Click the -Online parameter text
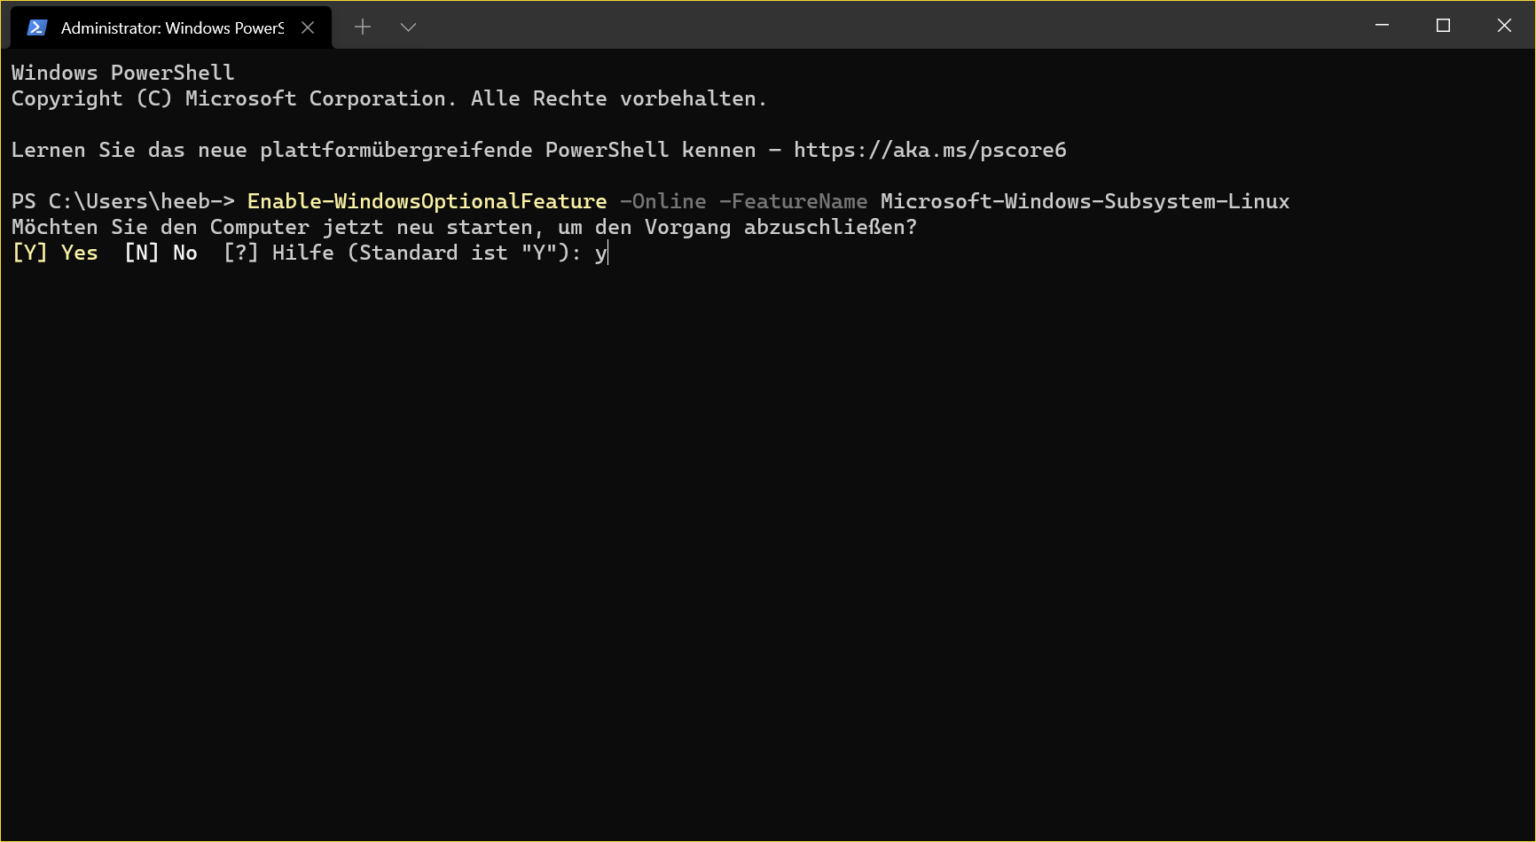Viewport: 1536px width, 842px height. pos(662,201)
